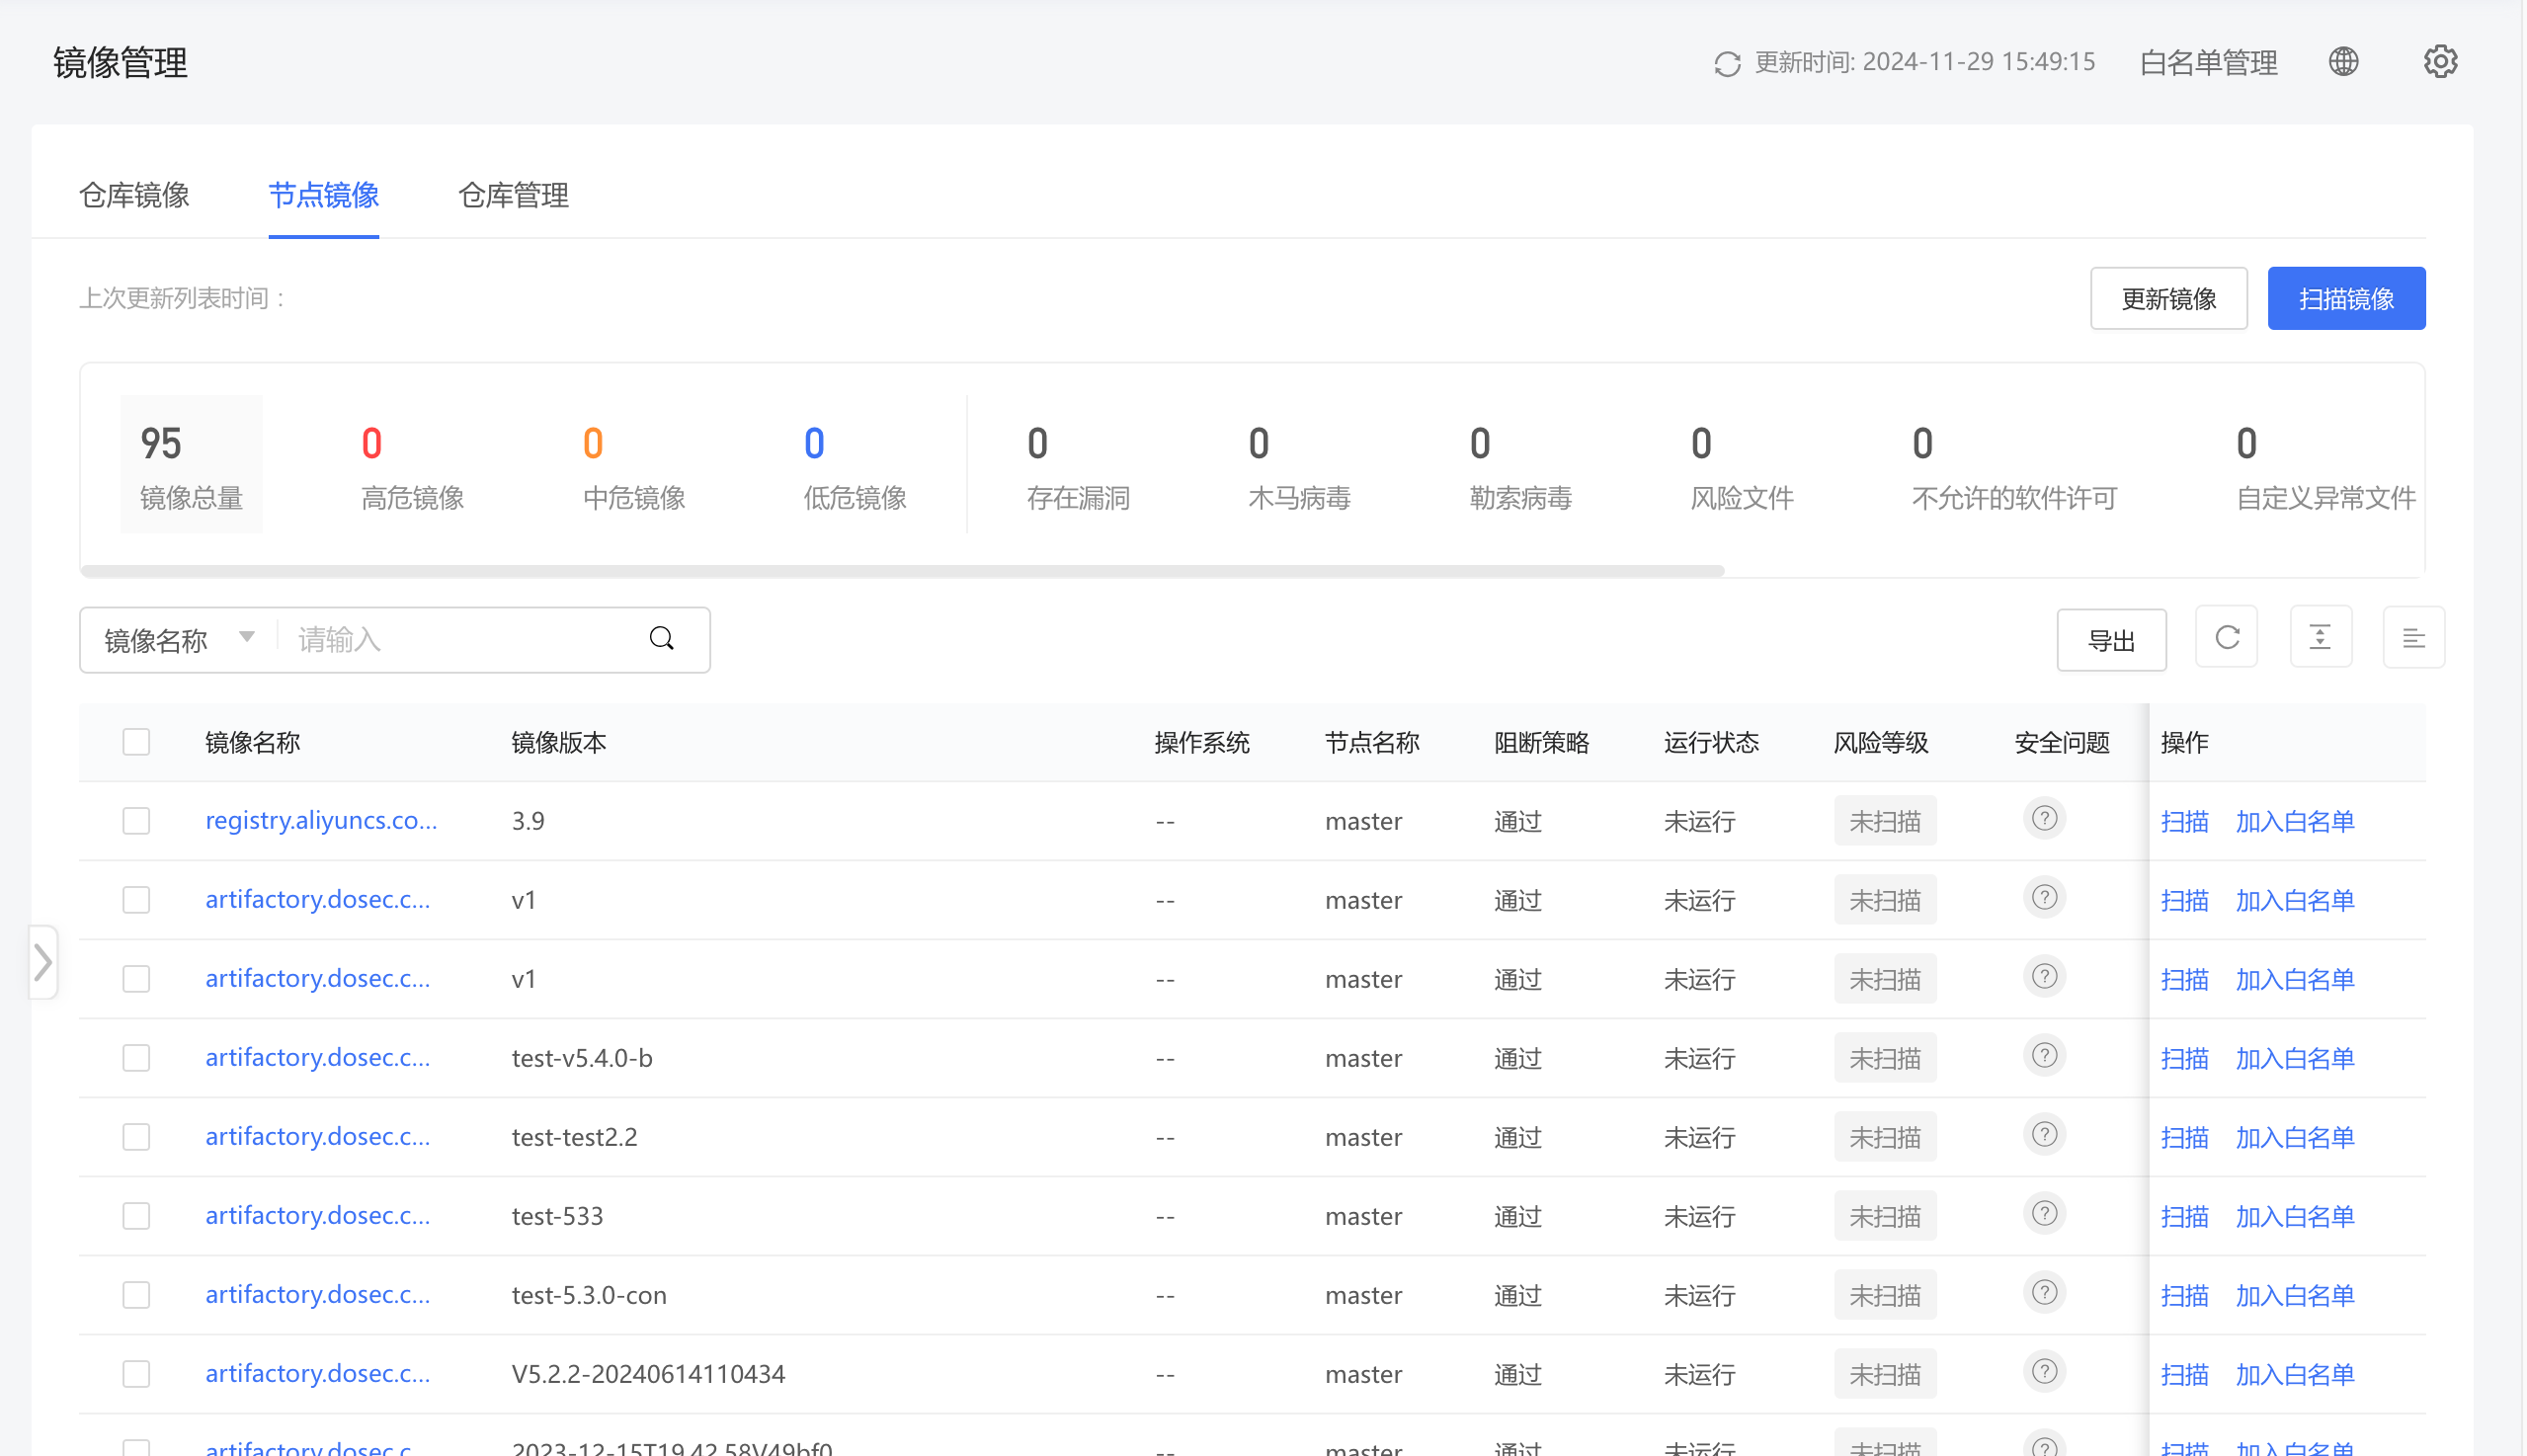Click the 镜像版本 column header
The height and width of the screenshot is (1456, 2527).
coord(559,743)
